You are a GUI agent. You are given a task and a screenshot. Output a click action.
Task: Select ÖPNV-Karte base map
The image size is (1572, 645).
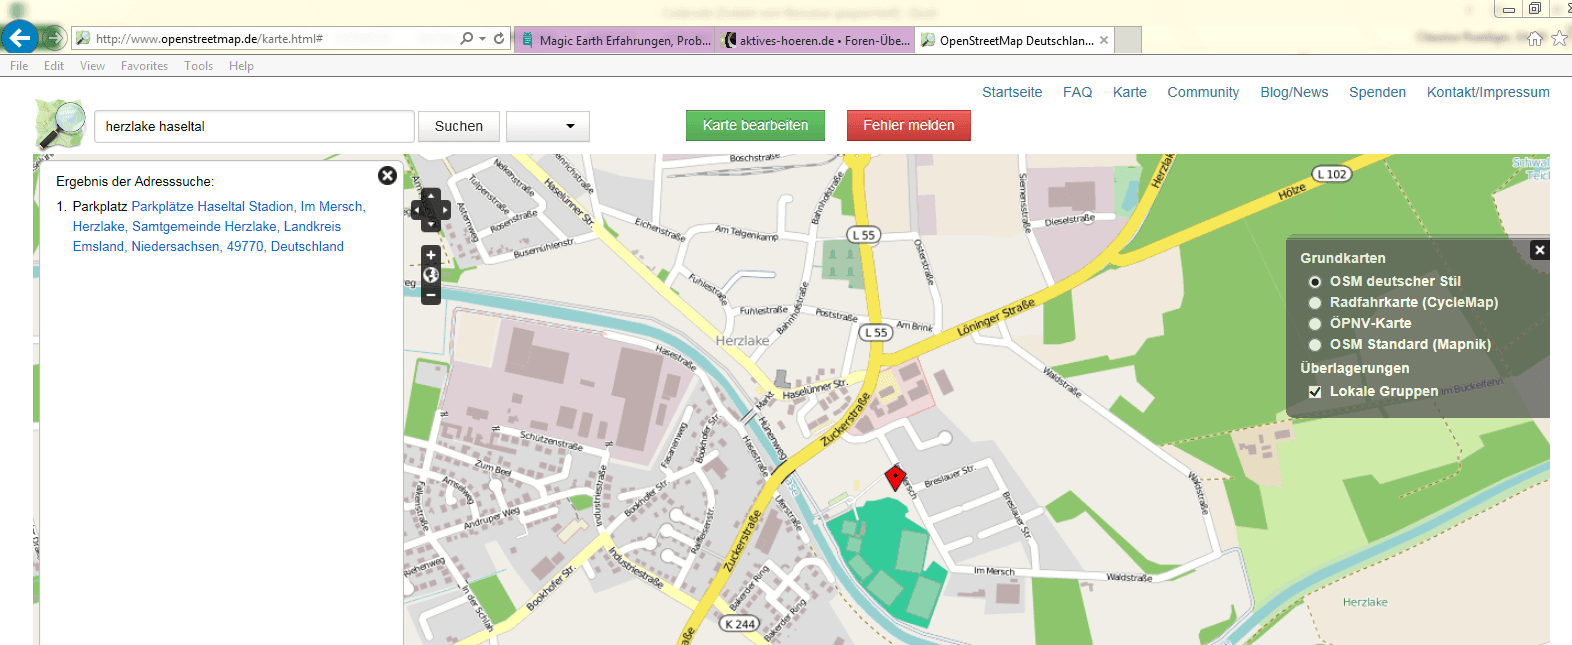[1315, 324]
